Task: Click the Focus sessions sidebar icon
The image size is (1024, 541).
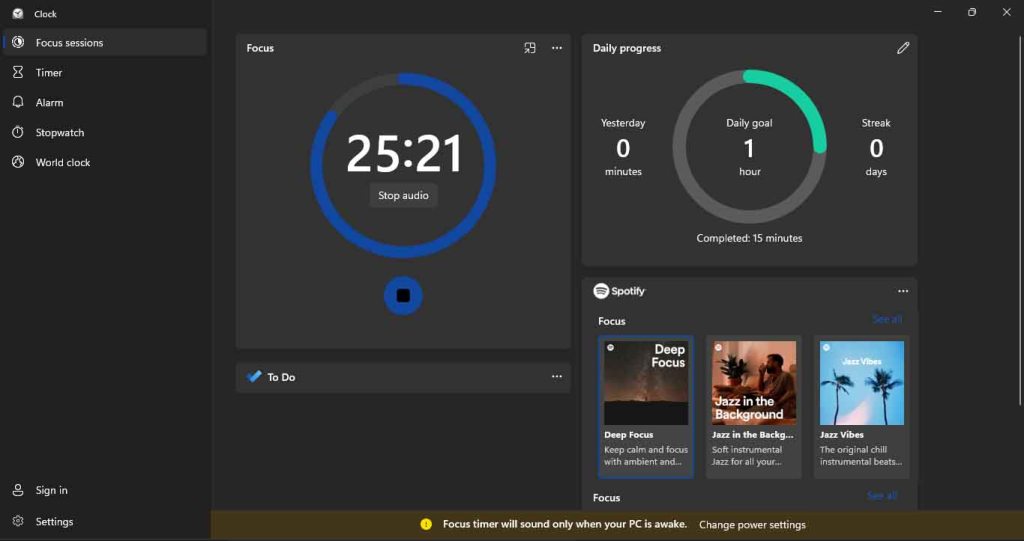Action: tap(18, 42)
